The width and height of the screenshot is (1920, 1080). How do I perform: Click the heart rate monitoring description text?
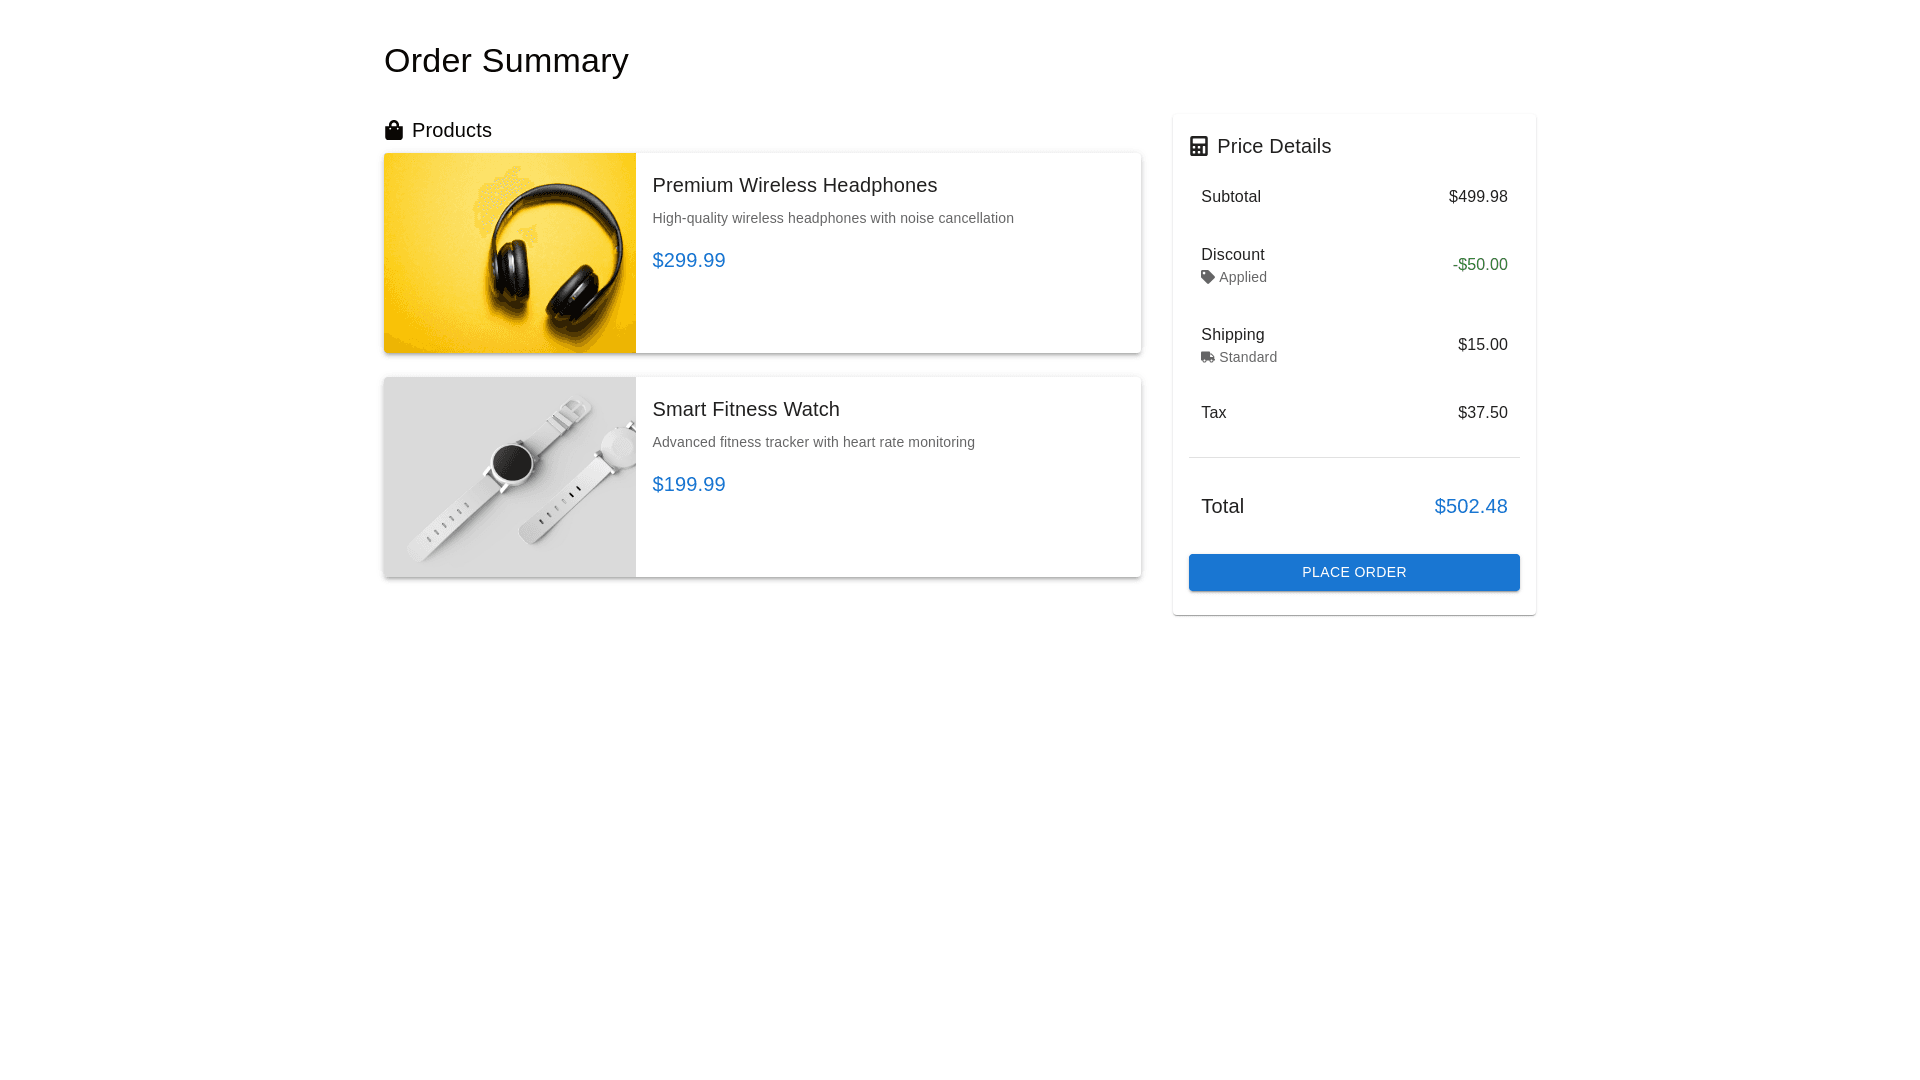click(813, 442)
